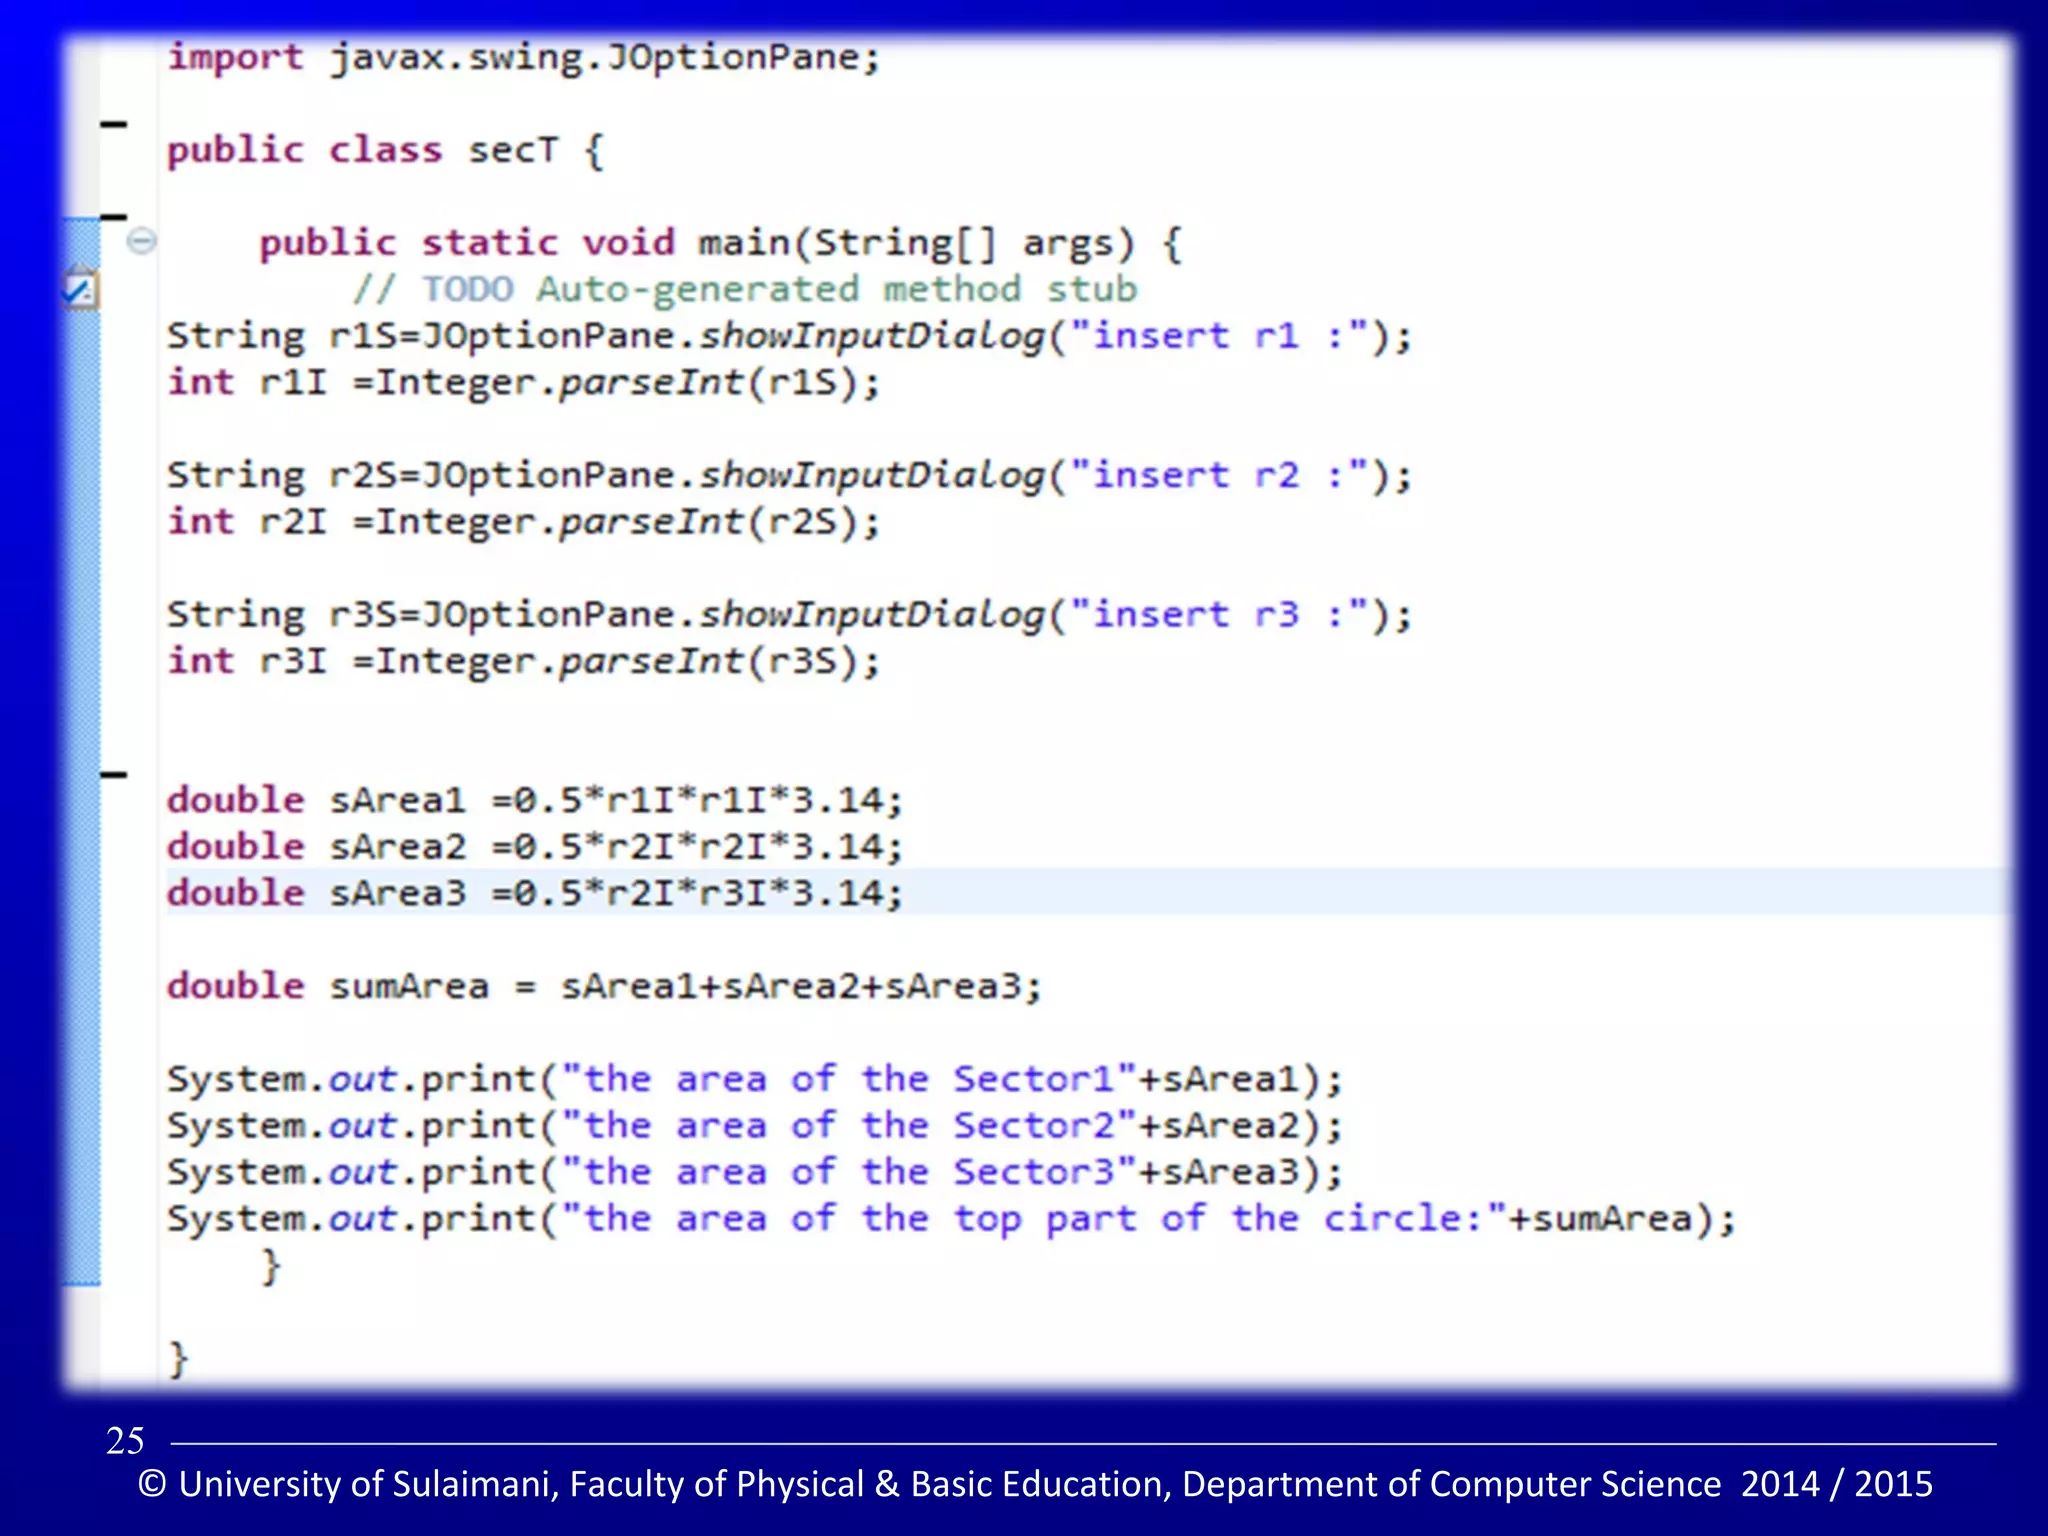Click the 'int r2I =Integer.parseInt(r2S);' line
Screen dimensions: 2048x1536
tap(524, 521)
